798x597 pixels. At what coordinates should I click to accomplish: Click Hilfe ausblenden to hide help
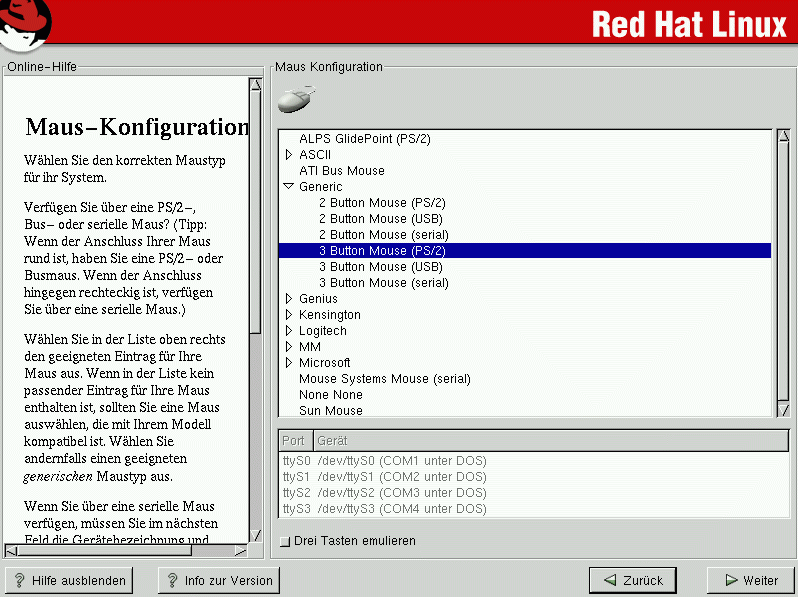[x=69, y=580]
